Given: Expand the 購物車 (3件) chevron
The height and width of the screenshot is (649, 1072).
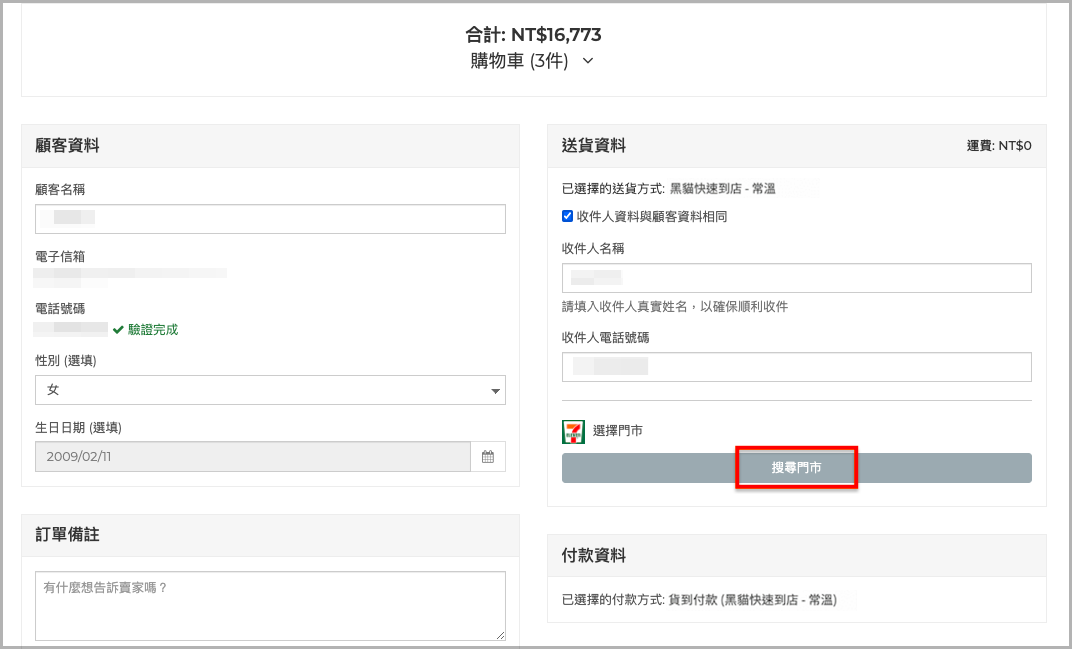Looking at the screenshot, I should [588, 61].
